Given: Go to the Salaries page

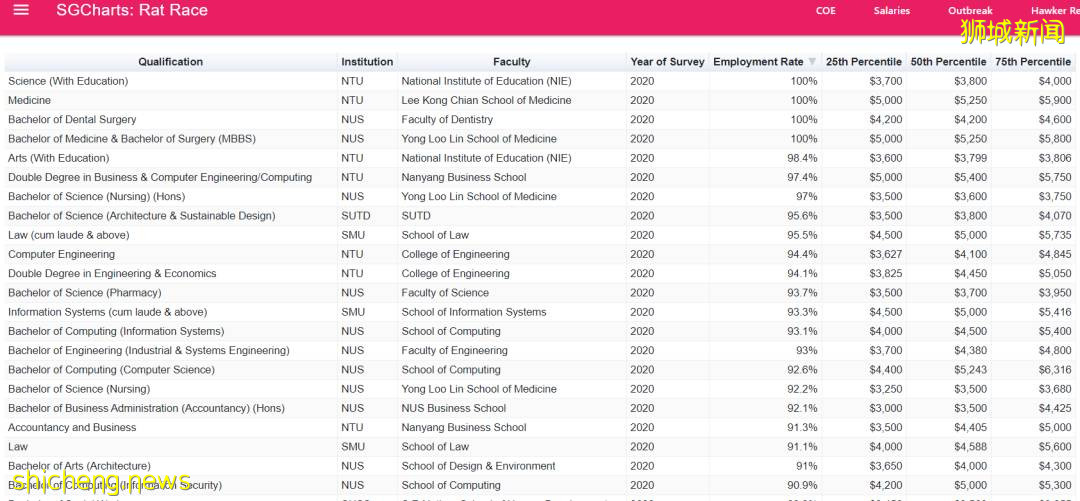Looking at the screenshot, I should point(891,11).
